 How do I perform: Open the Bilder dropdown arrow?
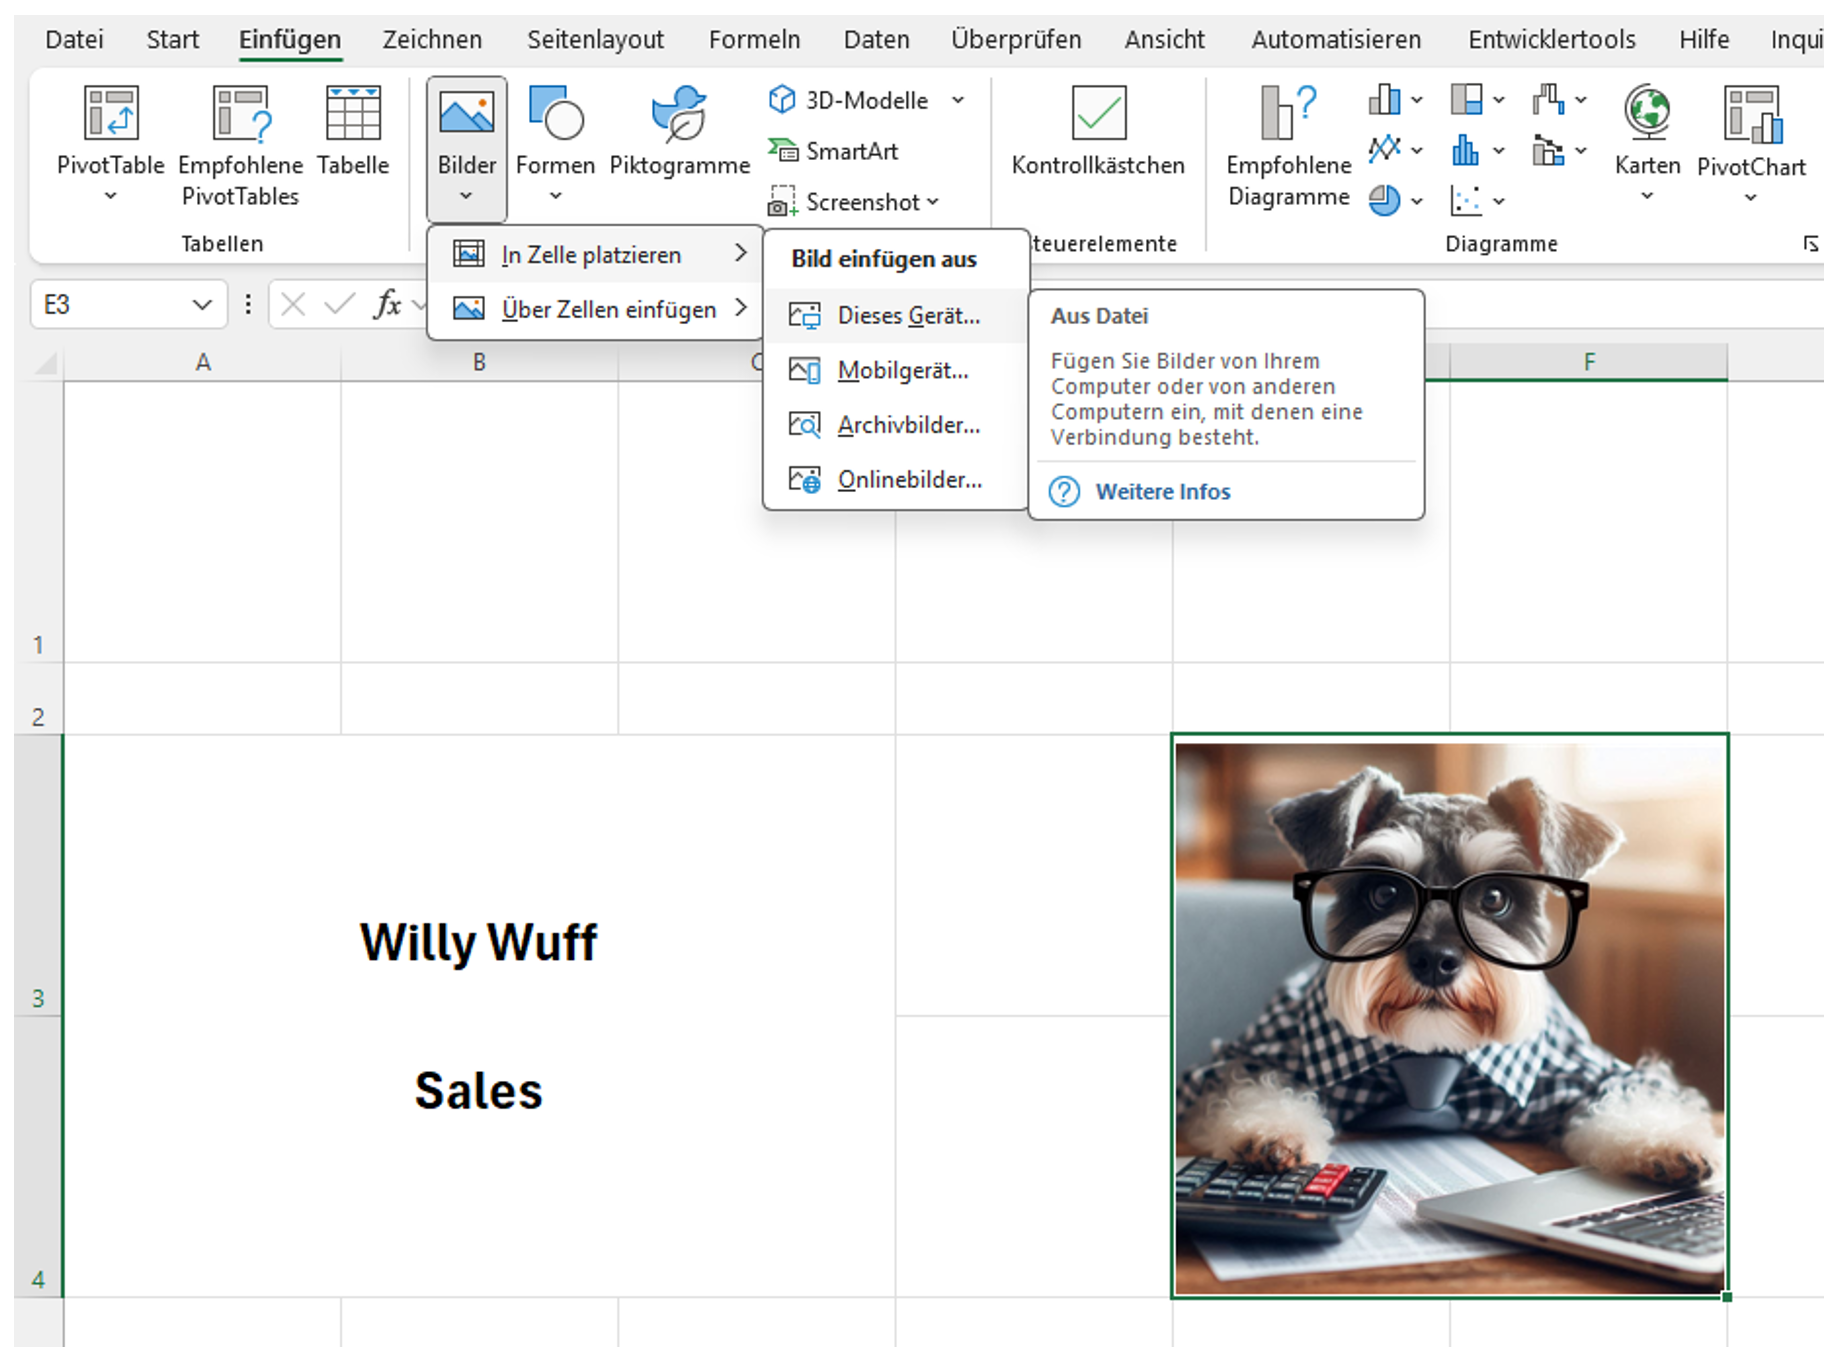466,196
